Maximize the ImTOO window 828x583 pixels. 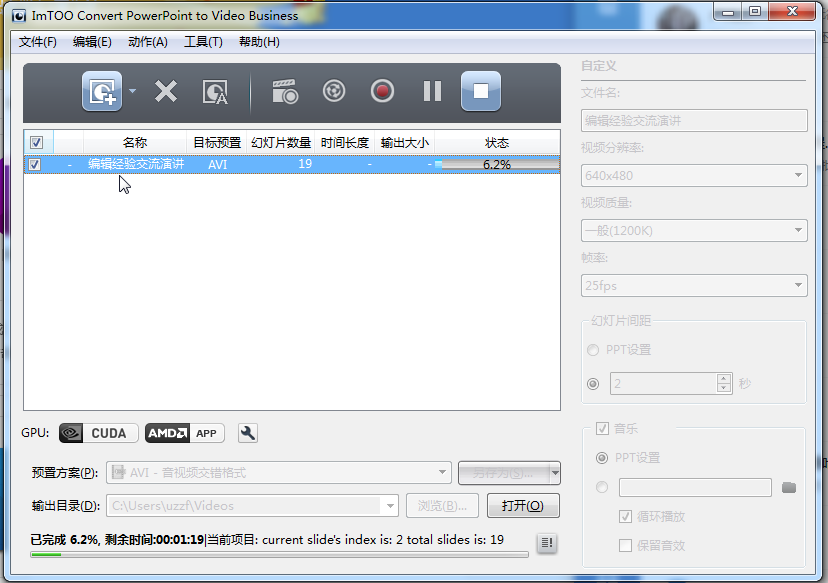[x=755, y=12]
